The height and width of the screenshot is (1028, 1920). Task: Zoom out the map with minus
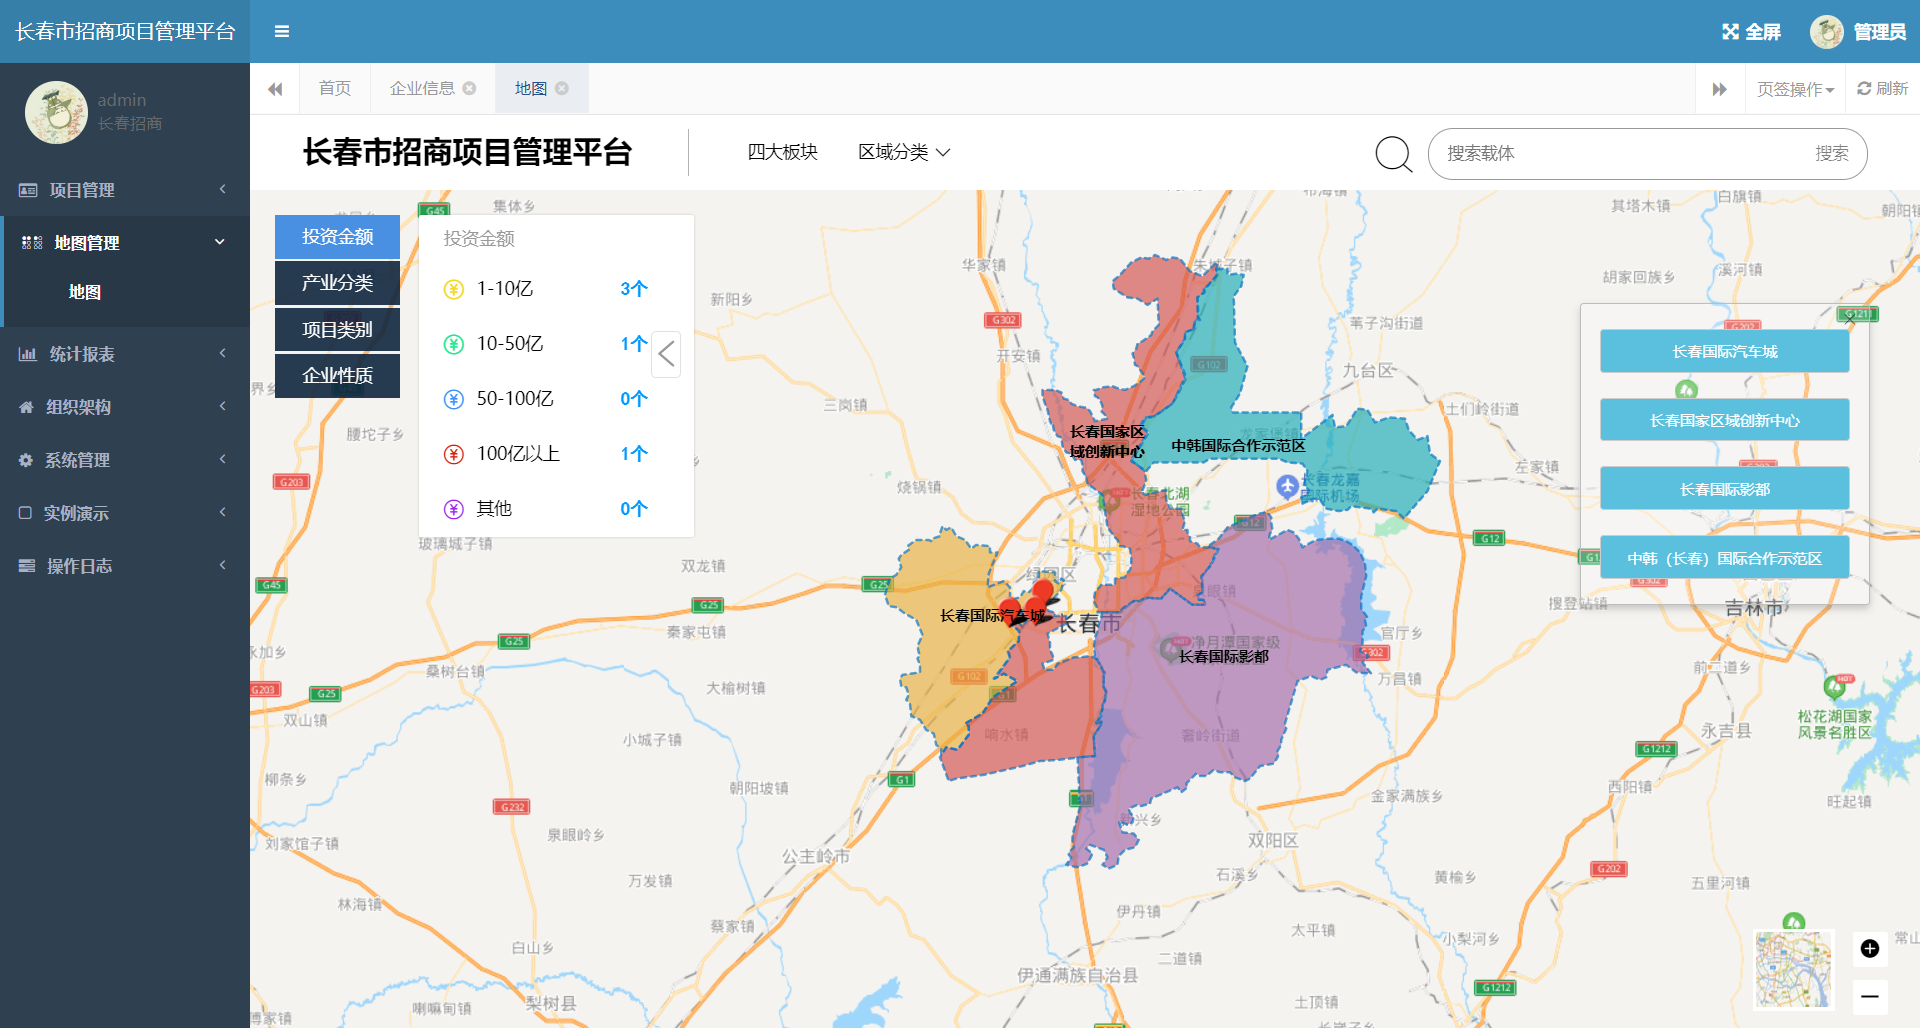coord(1870,996)
